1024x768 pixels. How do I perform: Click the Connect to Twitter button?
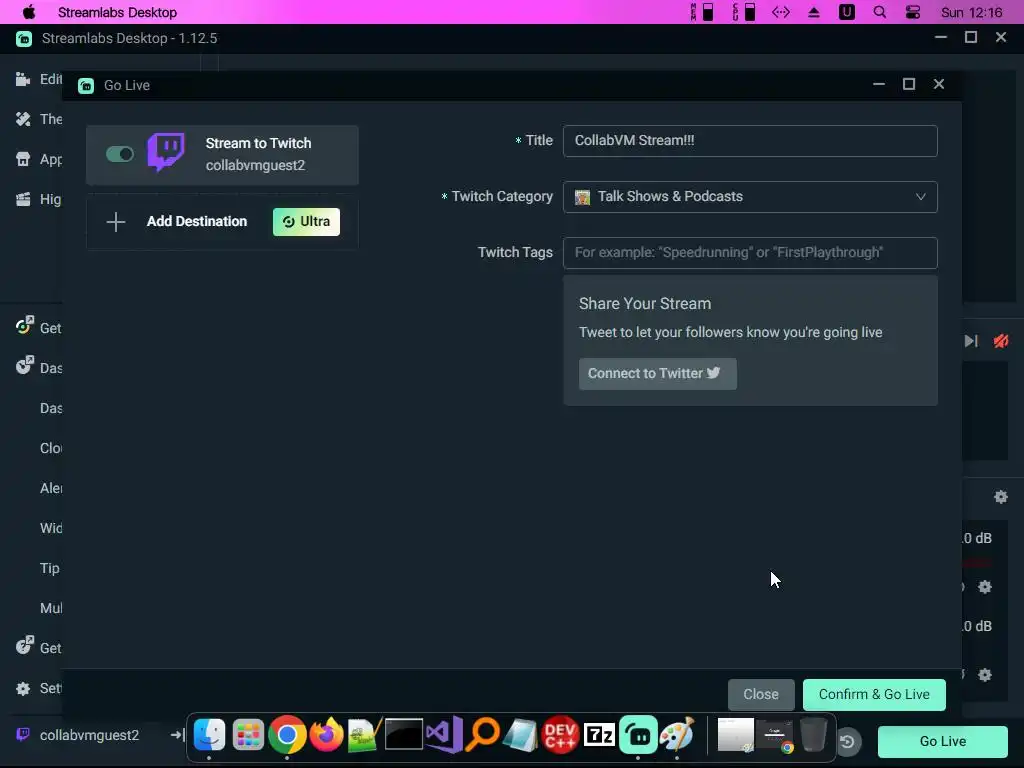pyautogui.click(x=658, y=374)
